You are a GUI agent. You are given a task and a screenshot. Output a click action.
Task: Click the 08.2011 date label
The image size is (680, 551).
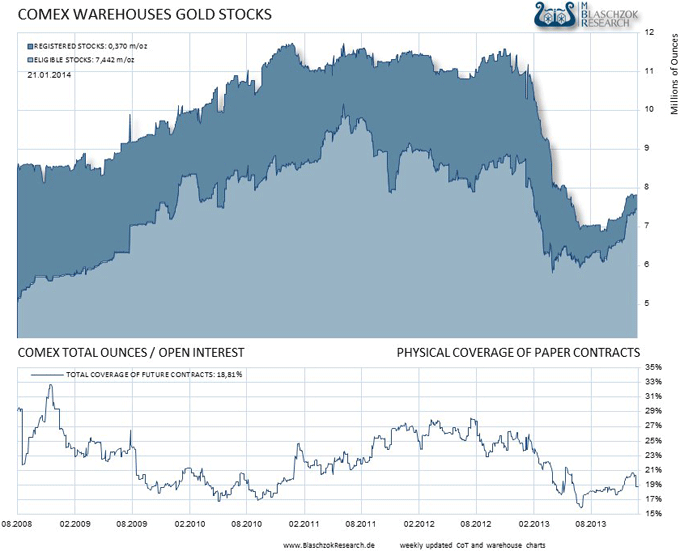point(361,524)
